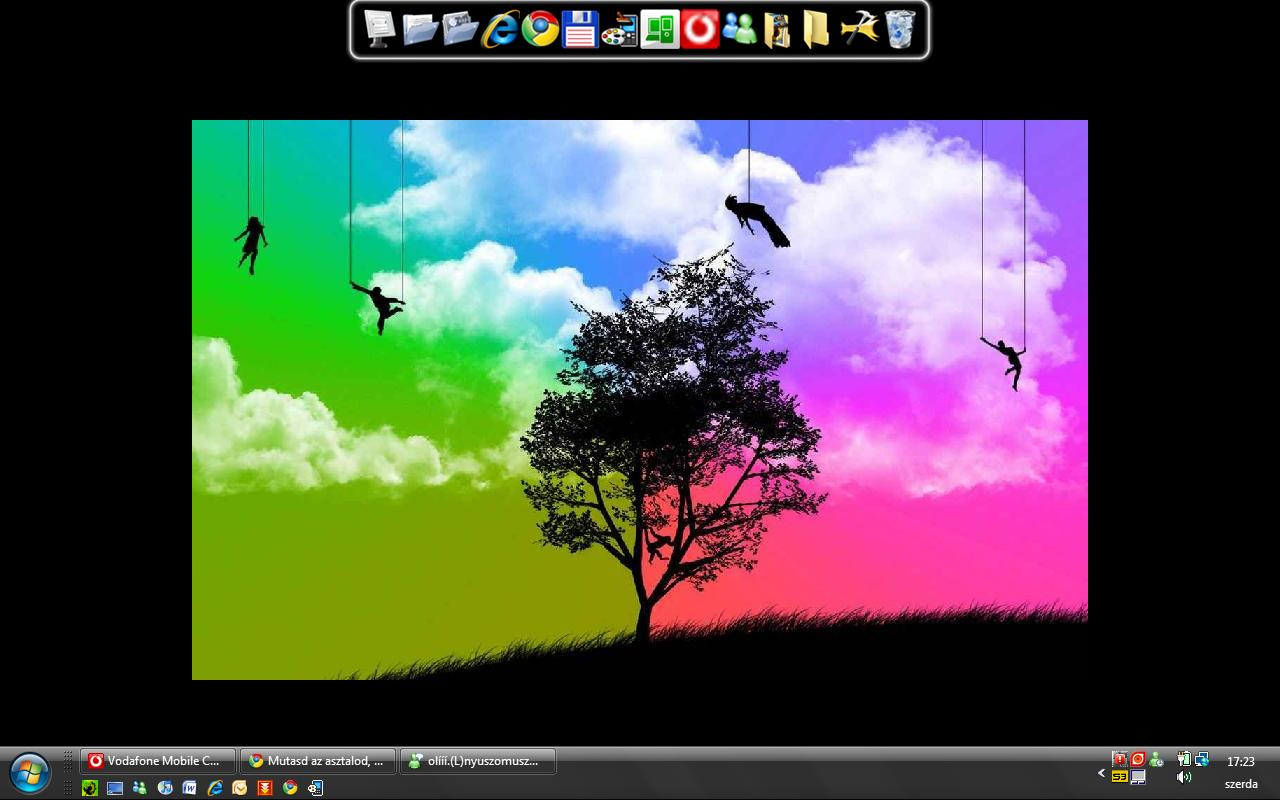Click the Messenger status tray icon
Image resolution: width=1280 pixels, height=800 pixels.
(x=1157, y=760)
